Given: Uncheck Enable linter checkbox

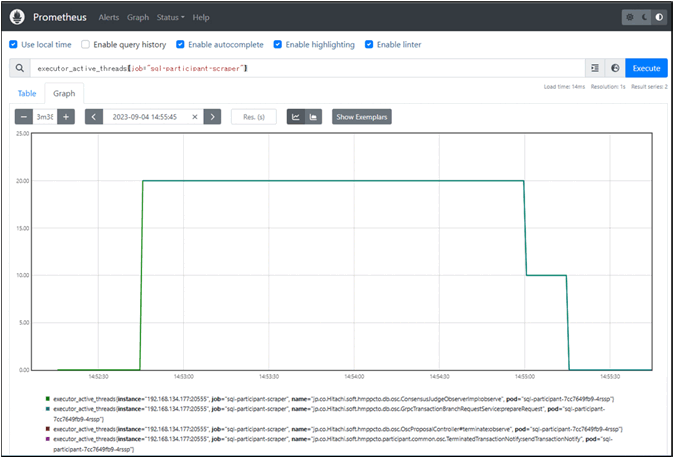Looking at the screenshot, I should pos(369,44).
